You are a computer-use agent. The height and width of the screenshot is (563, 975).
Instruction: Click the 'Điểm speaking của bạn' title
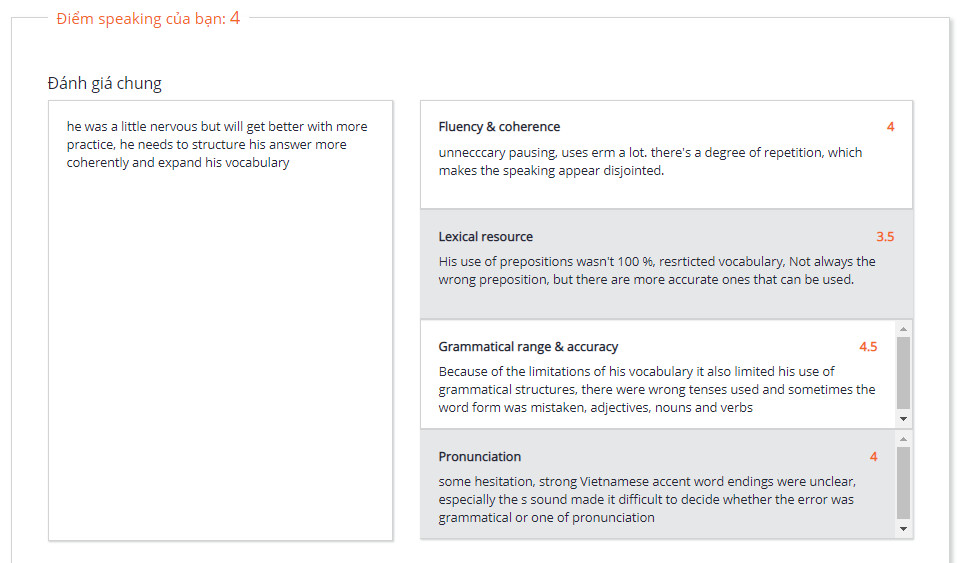coord(148,18)
